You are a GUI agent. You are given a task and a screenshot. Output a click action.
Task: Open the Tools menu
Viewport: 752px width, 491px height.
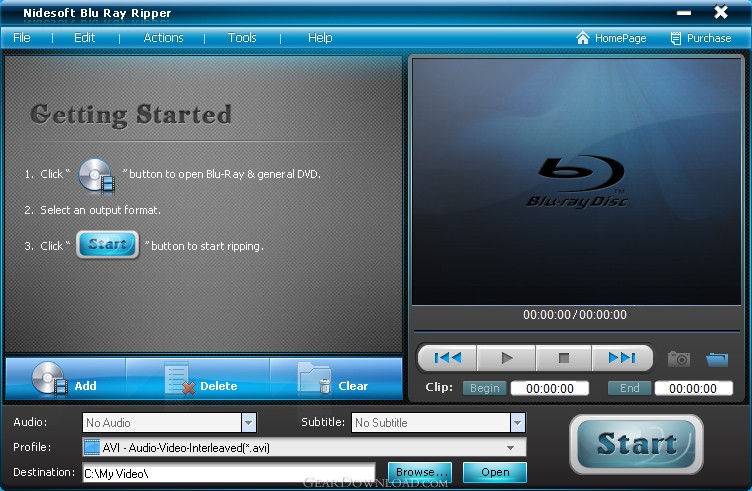(x=242, y=38)
